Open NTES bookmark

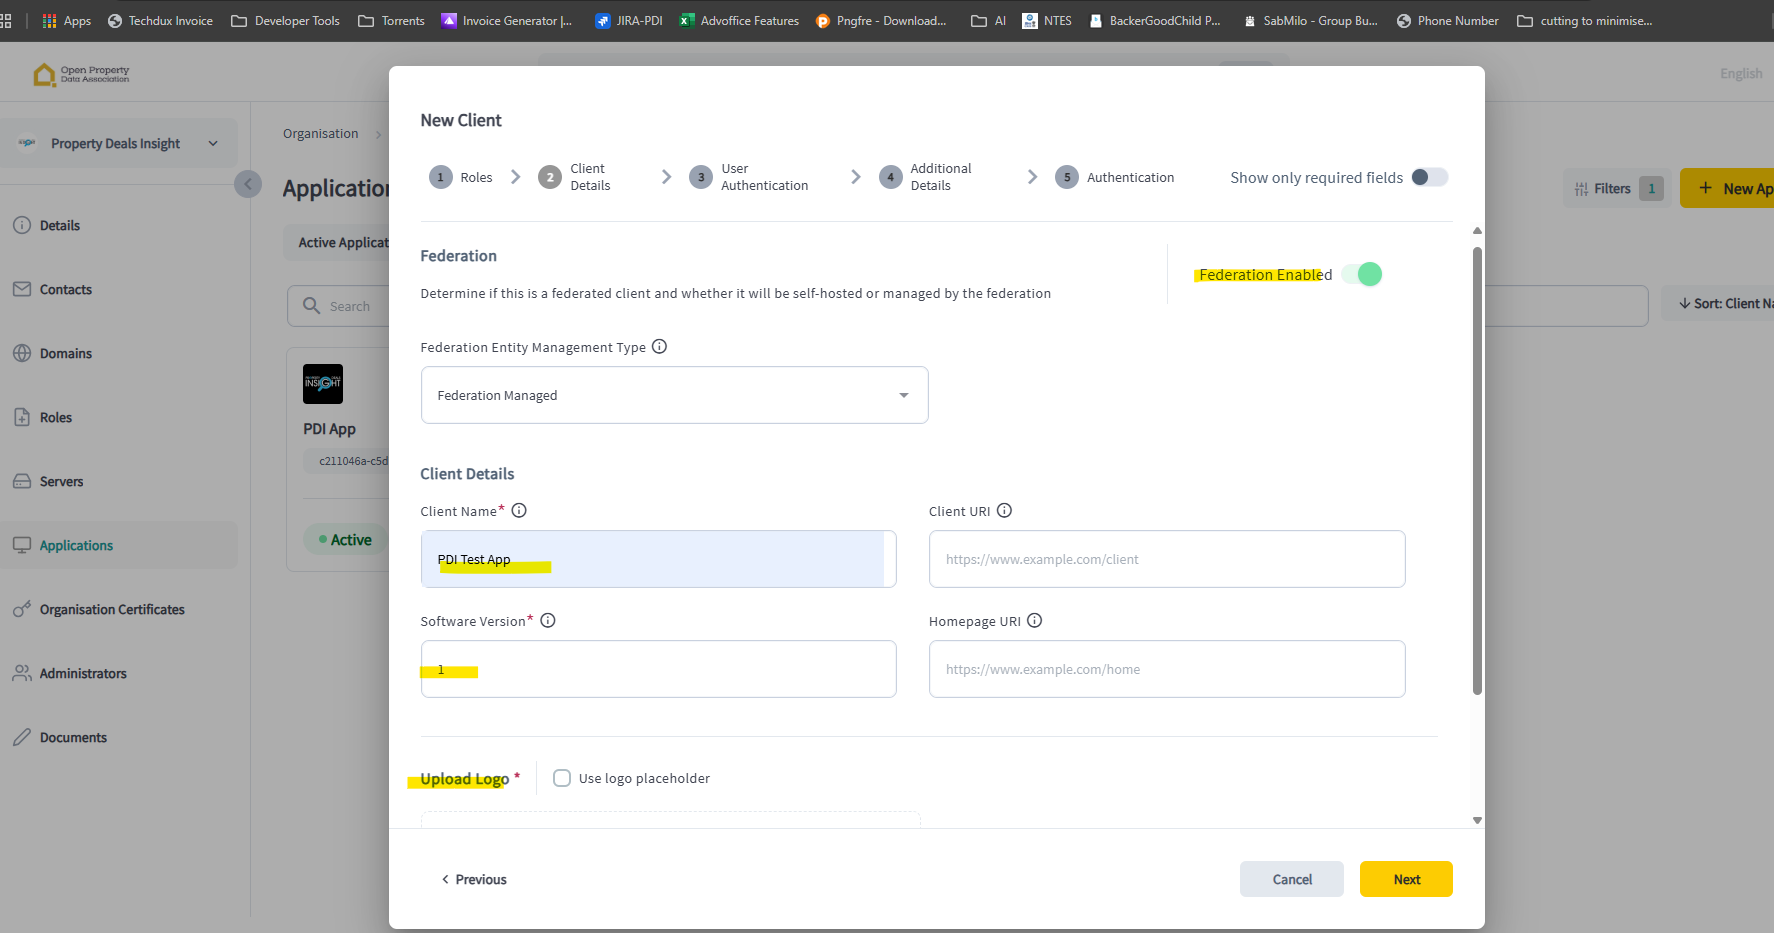click(1047, 20)
